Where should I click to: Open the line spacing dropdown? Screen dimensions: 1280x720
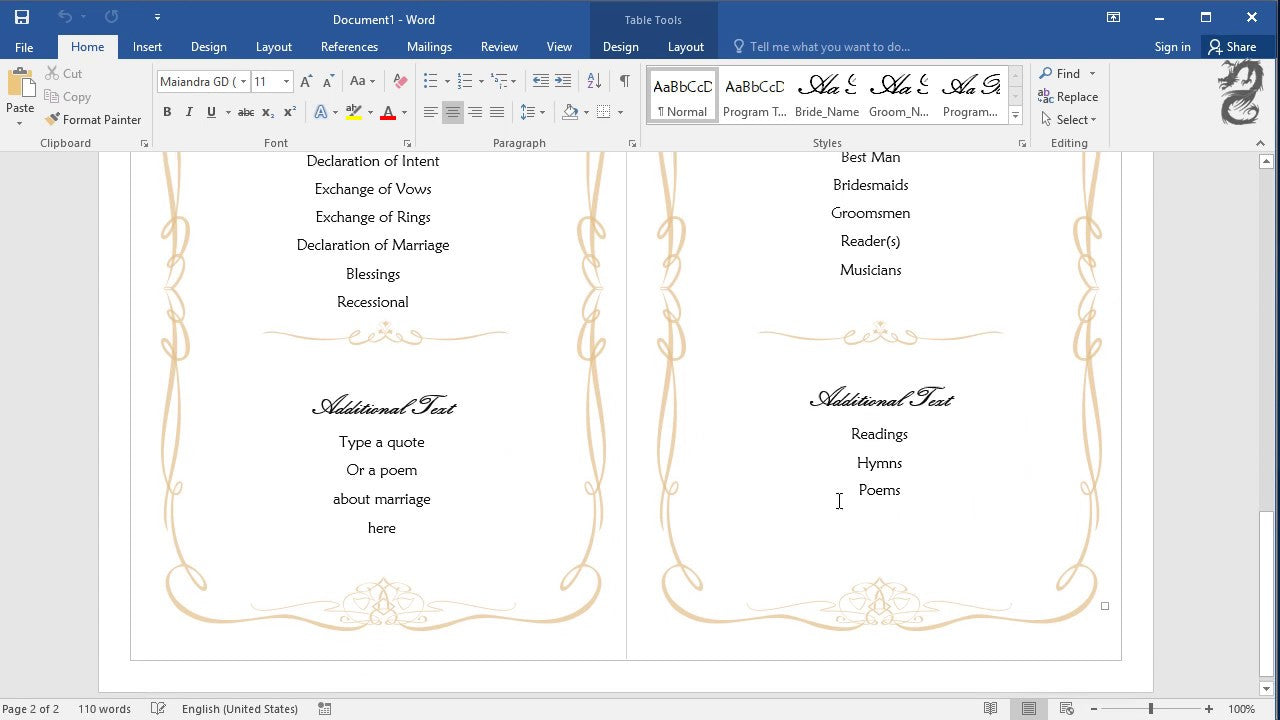click(x=535, y=112)
